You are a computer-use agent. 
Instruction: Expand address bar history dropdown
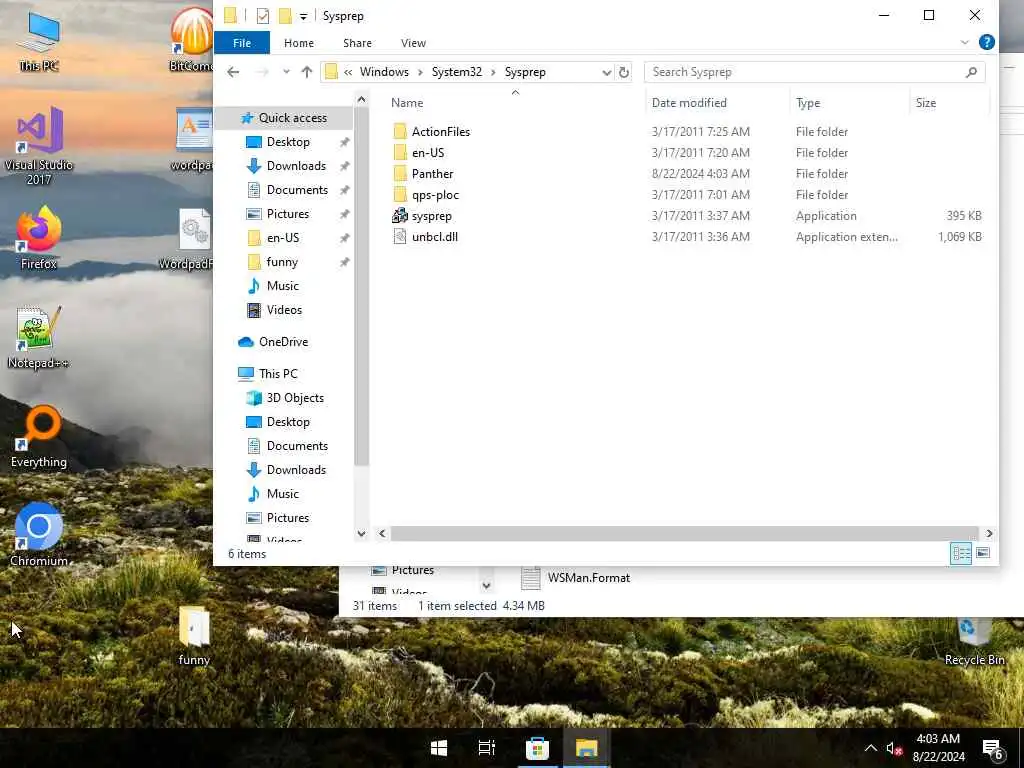coord(607,72)
